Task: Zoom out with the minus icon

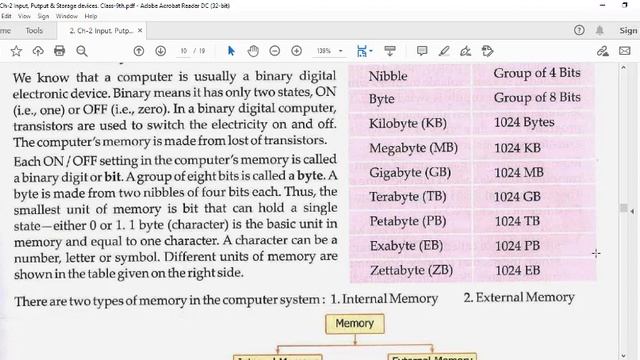Action: pyautogui.click(x=275, y=51)
